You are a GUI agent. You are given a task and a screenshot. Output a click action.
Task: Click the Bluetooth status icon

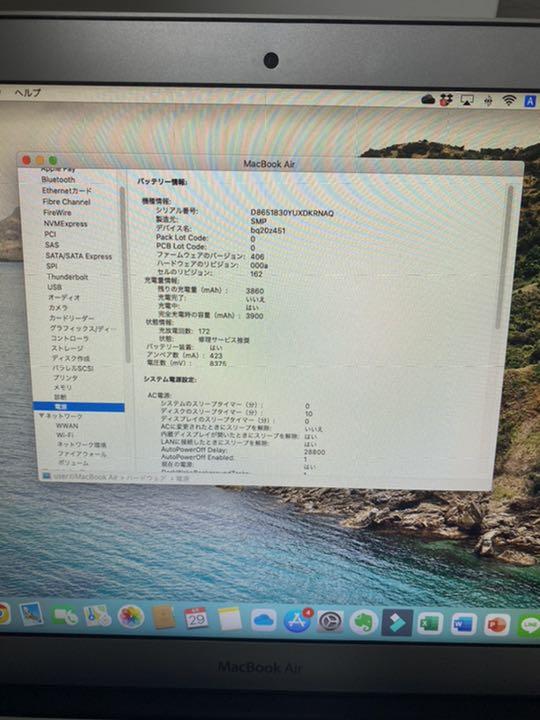[x=488, y=101]
